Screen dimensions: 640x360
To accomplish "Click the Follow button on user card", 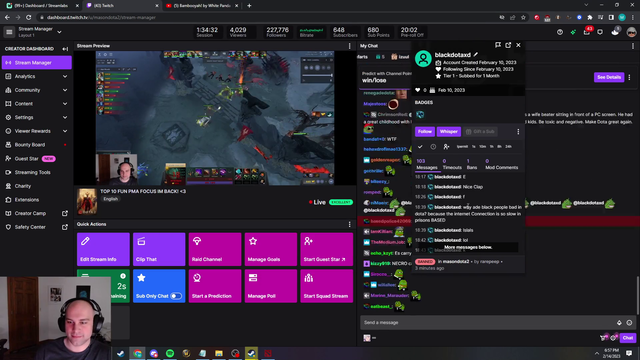I will (425, 131).
